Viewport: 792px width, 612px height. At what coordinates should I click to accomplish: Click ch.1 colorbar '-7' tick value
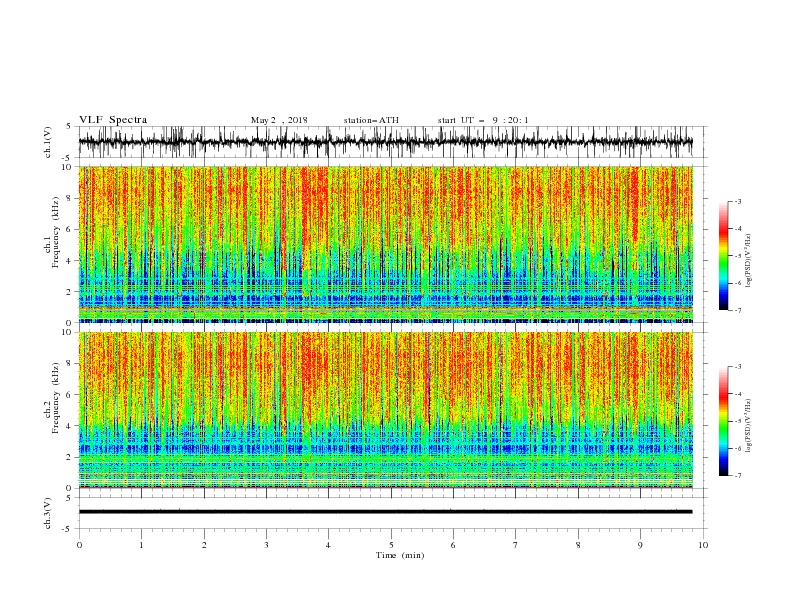pyautogui.click(x=738, y=310)
